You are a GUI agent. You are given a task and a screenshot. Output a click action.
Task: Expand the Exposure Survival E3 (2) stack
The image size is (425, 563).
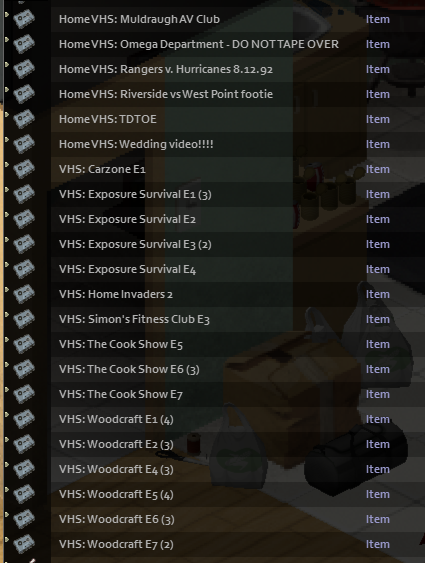[6, 239]
